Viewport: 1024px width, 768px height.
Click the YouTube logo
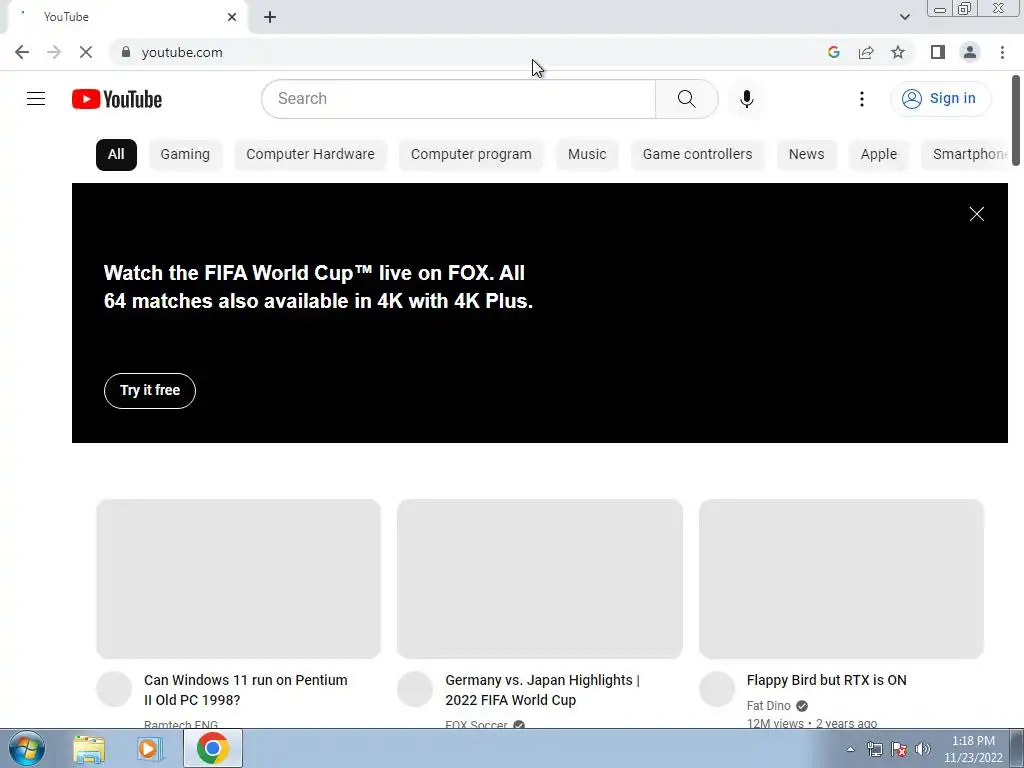[117, 99]
